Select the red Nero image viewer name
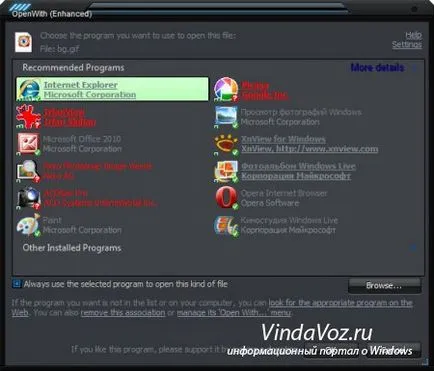 [98, 166]
